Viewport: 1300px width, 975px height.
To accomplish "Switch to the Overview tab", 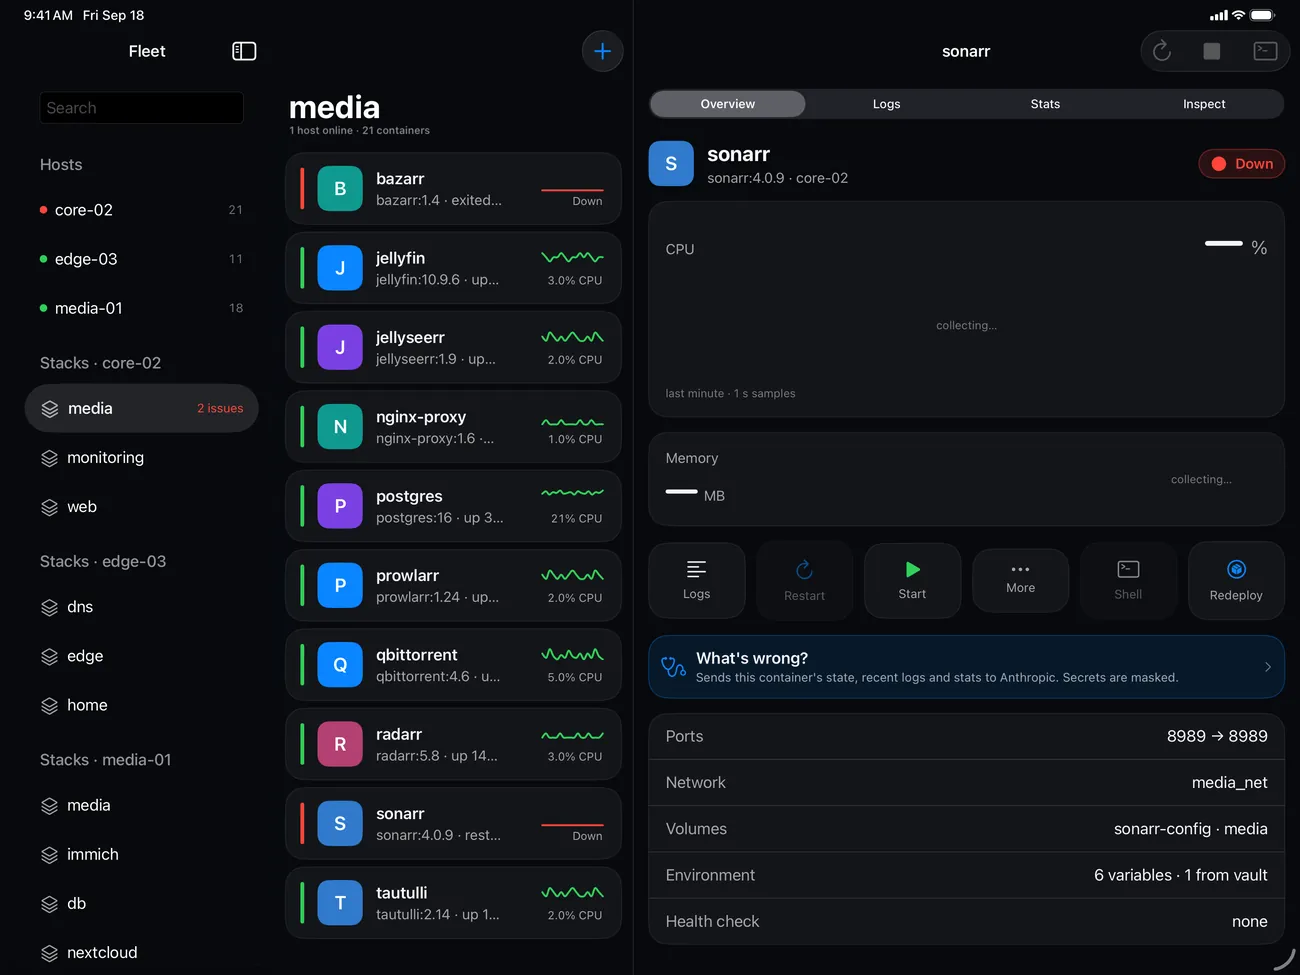I will [x=728, y=104].
